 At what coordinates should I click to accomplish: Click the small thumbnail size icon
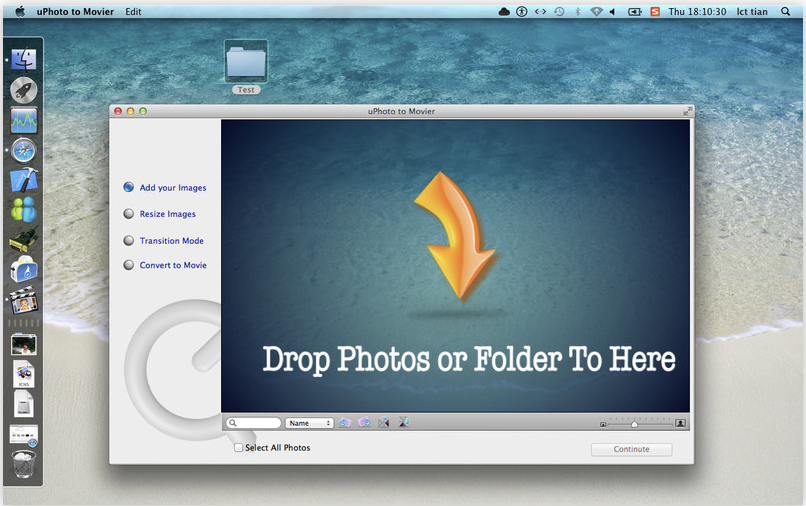[x=603, y=424]
